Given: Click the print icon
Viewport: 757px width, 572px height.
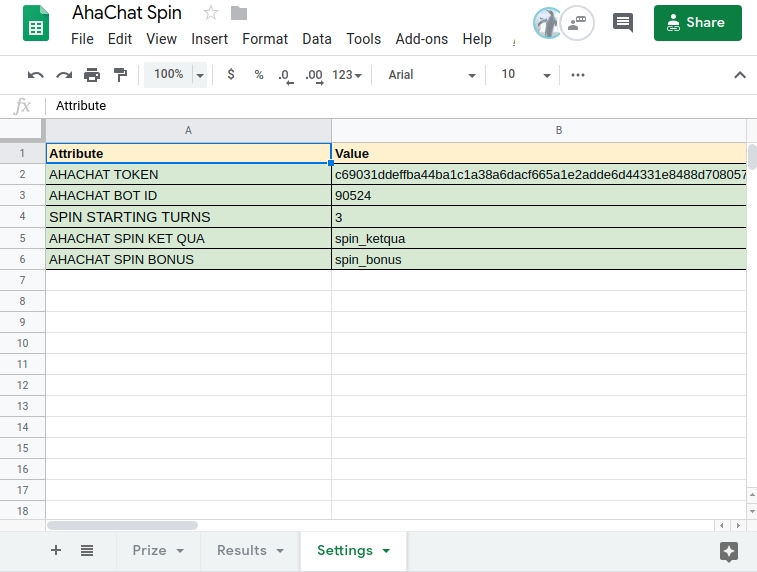Looking at the screenshot, I should (92, 75).
